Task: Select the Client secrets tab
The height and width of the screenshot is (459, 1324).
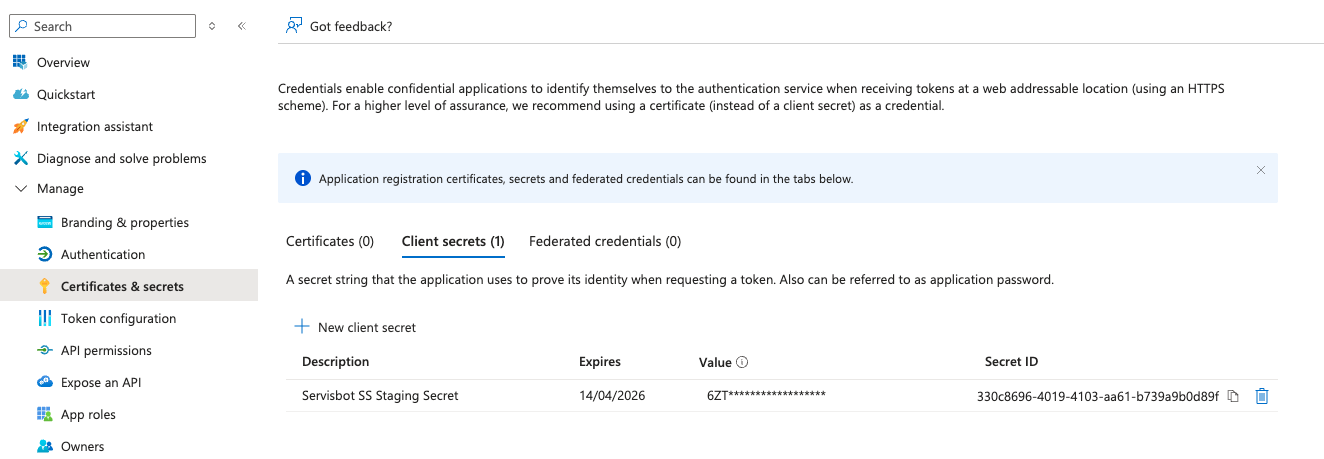Action: [x=452, y=241]
